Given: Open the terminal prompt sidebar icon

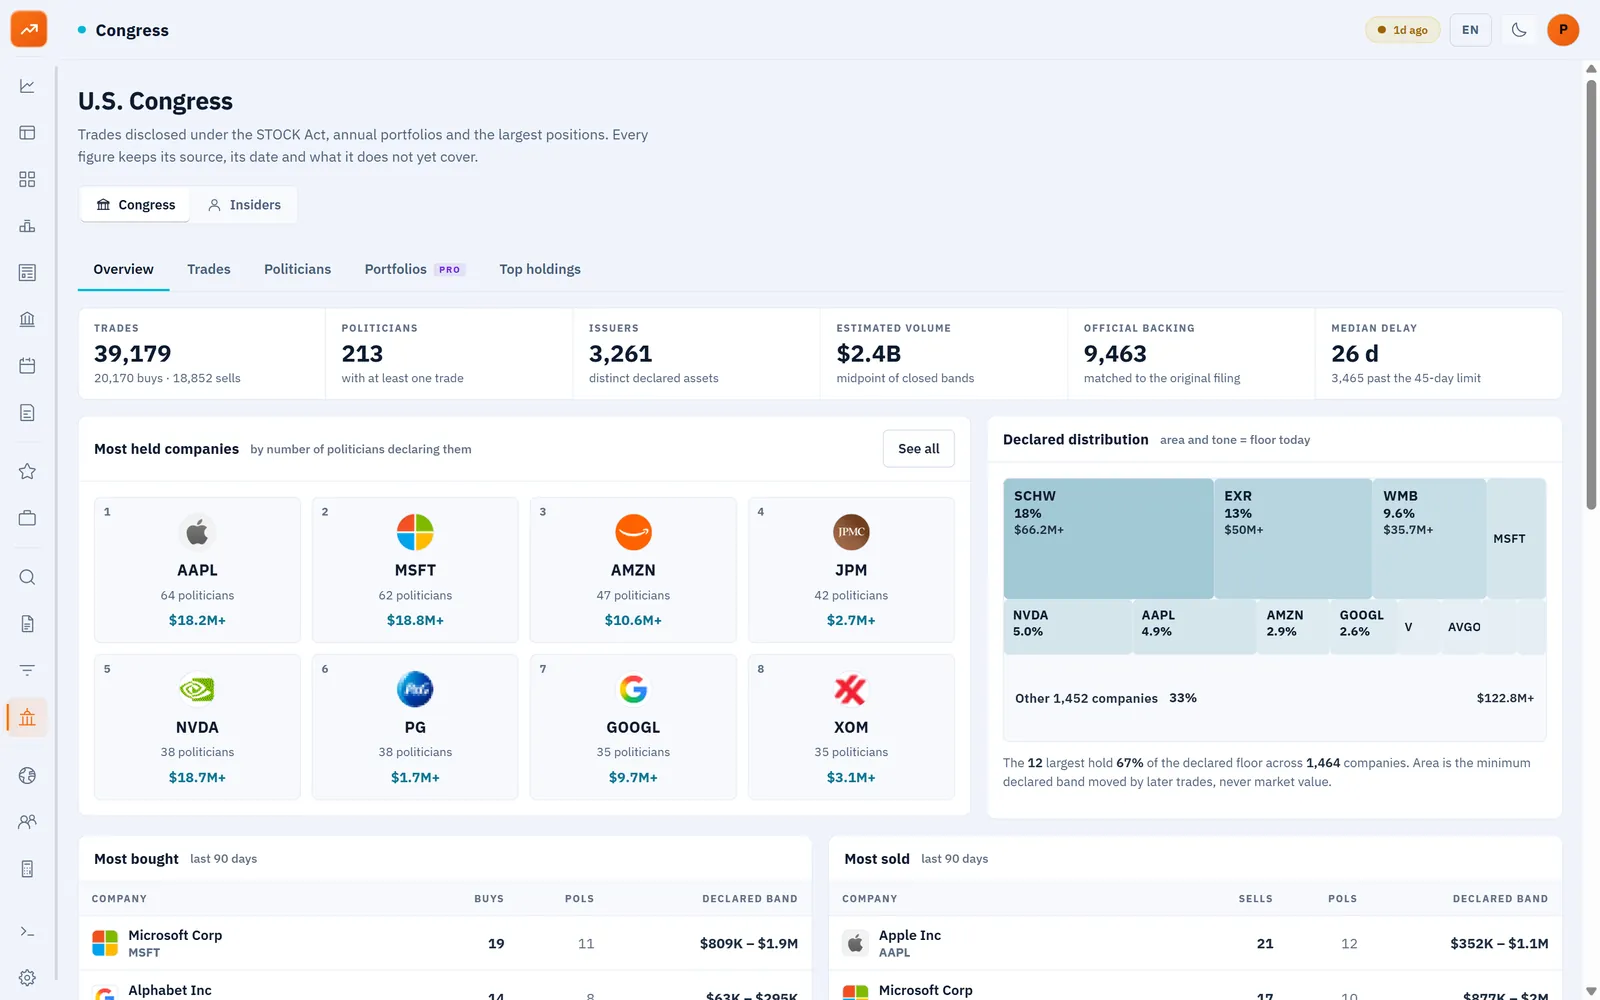Looking at the screenshot, I should click(x=27, y=932).
